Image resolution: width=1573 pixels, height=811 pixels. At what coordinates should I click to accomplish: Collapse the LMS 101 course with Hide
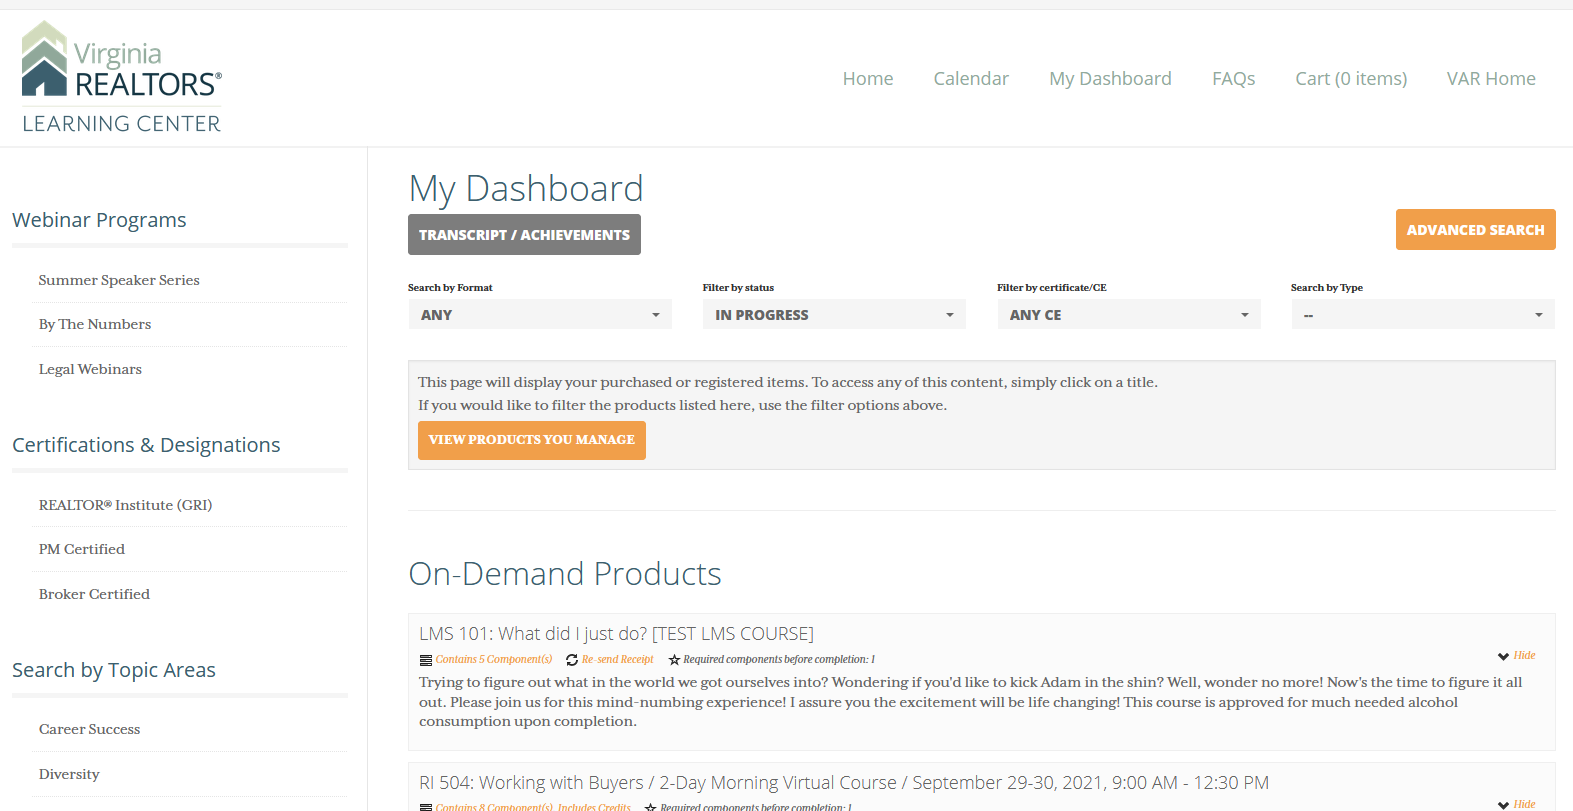pos(1516,656)
